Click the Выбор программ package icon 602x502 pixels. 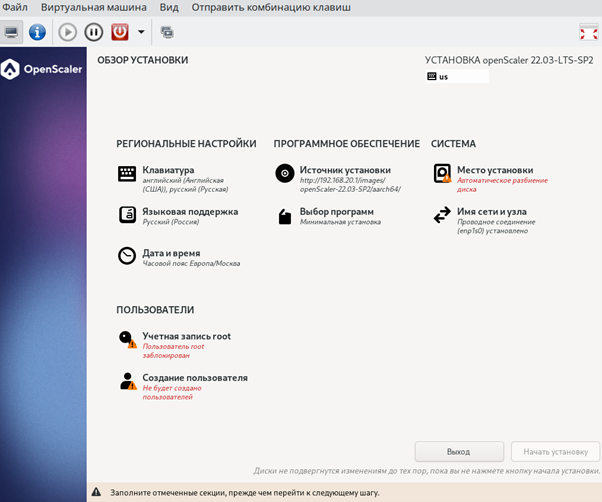tap(284, 216)
